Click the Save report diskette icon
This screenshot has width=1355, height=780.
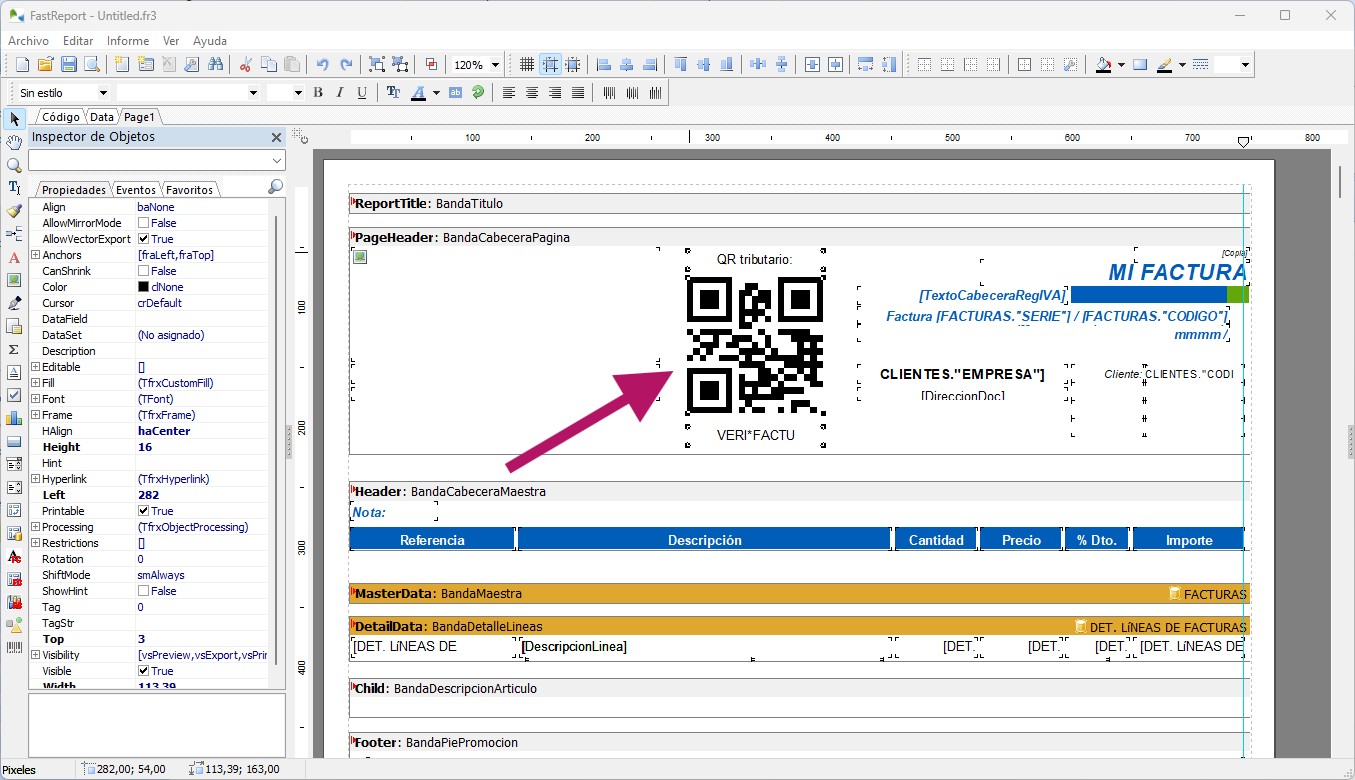coord(69,65)
